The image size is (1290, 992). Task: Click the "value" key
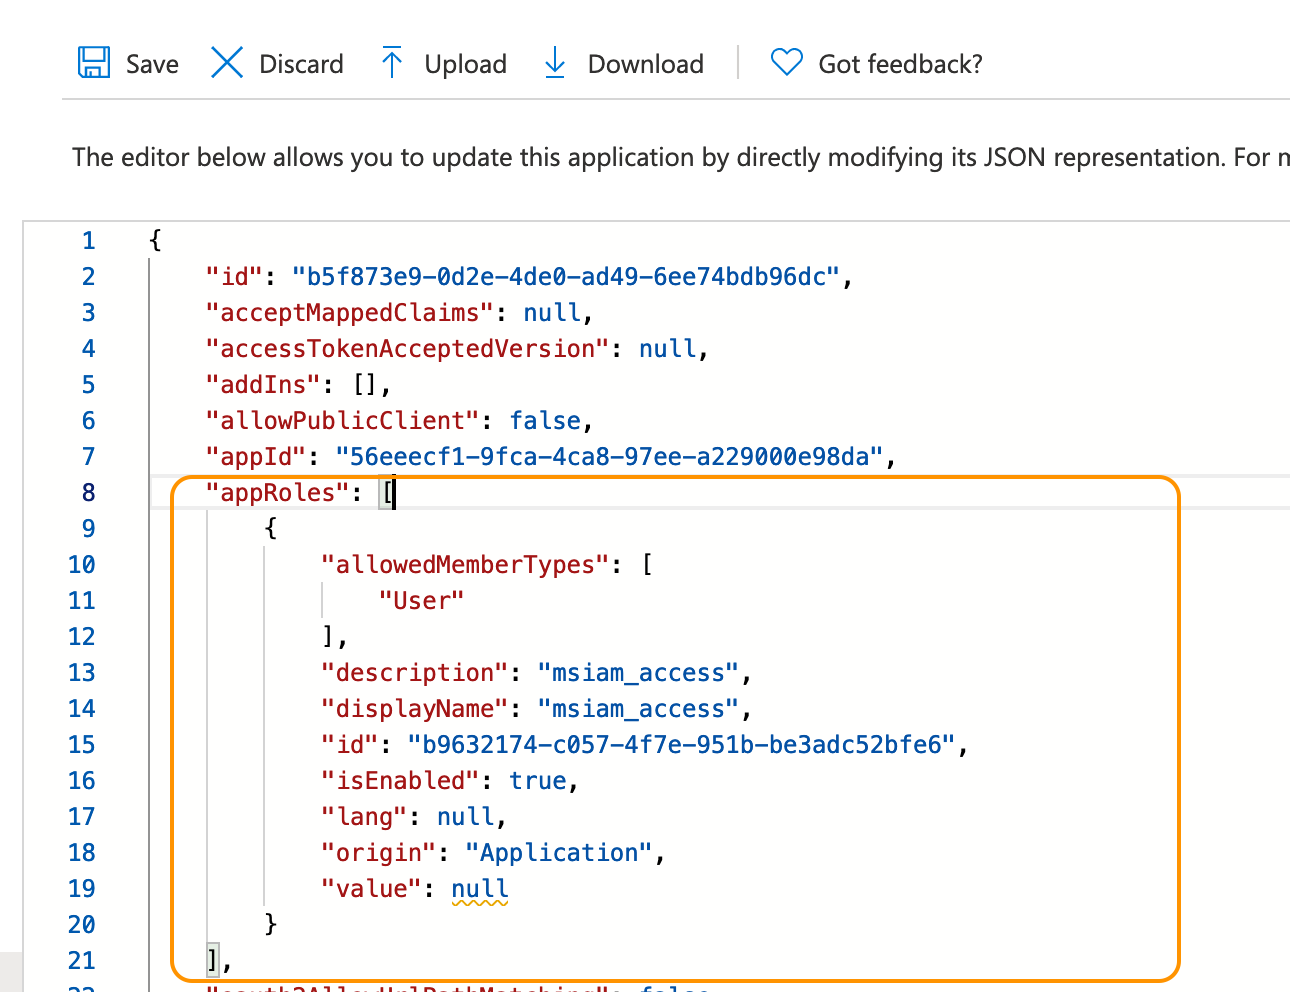pos(372,889)
